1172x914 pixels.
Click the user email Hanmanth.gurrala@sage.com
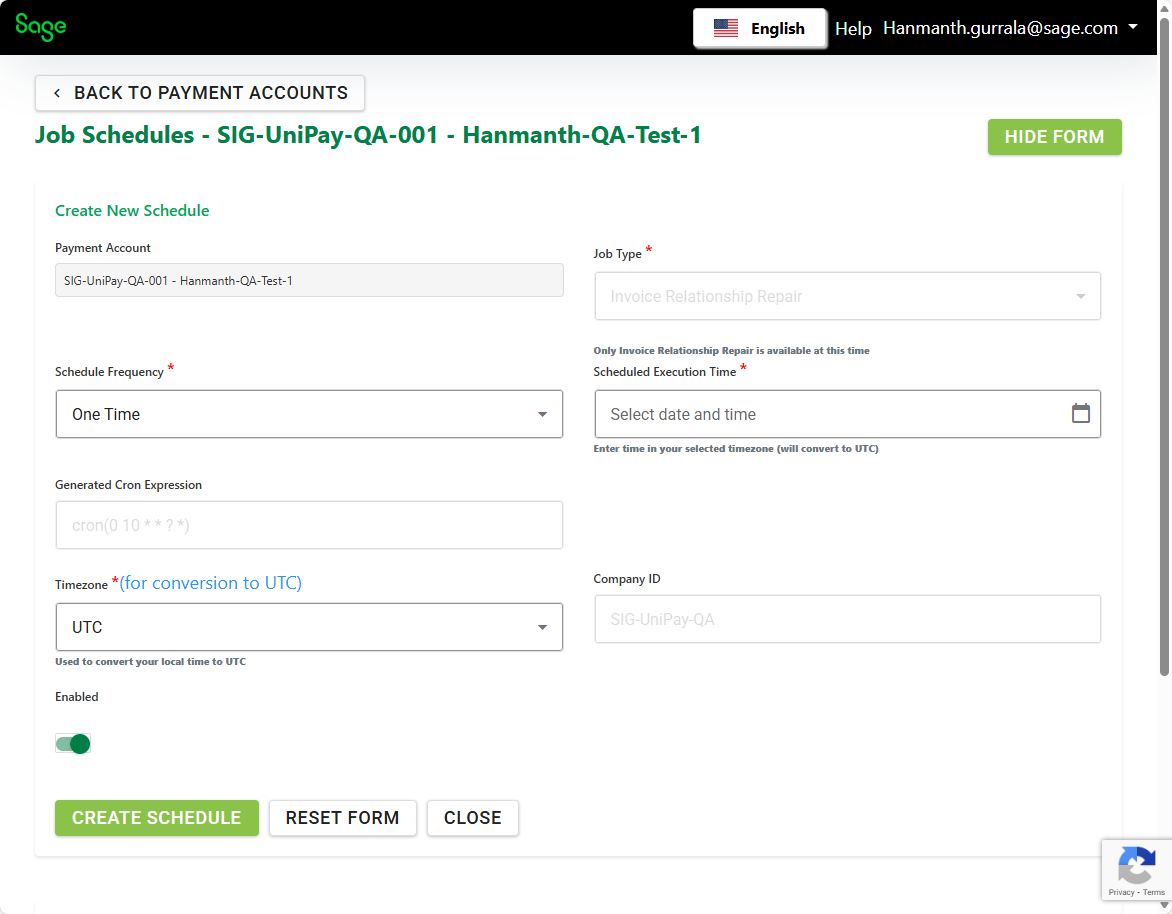[1000, 28]
